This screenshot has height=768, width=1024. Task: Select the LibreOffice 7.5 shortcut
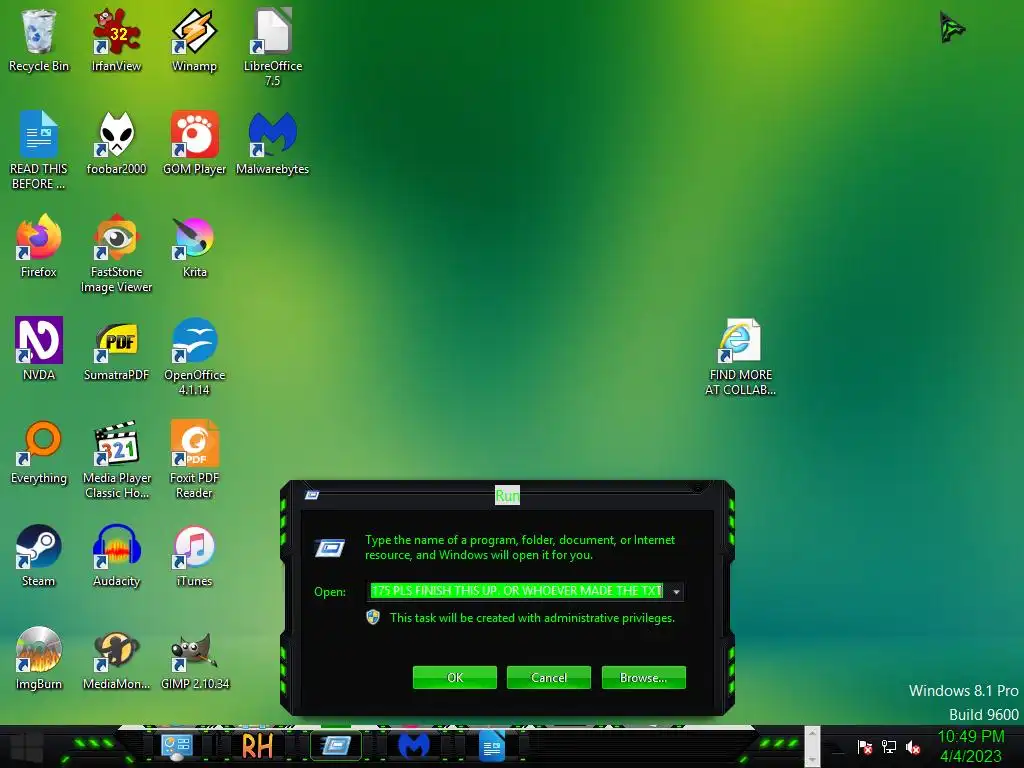pos(272,47)
